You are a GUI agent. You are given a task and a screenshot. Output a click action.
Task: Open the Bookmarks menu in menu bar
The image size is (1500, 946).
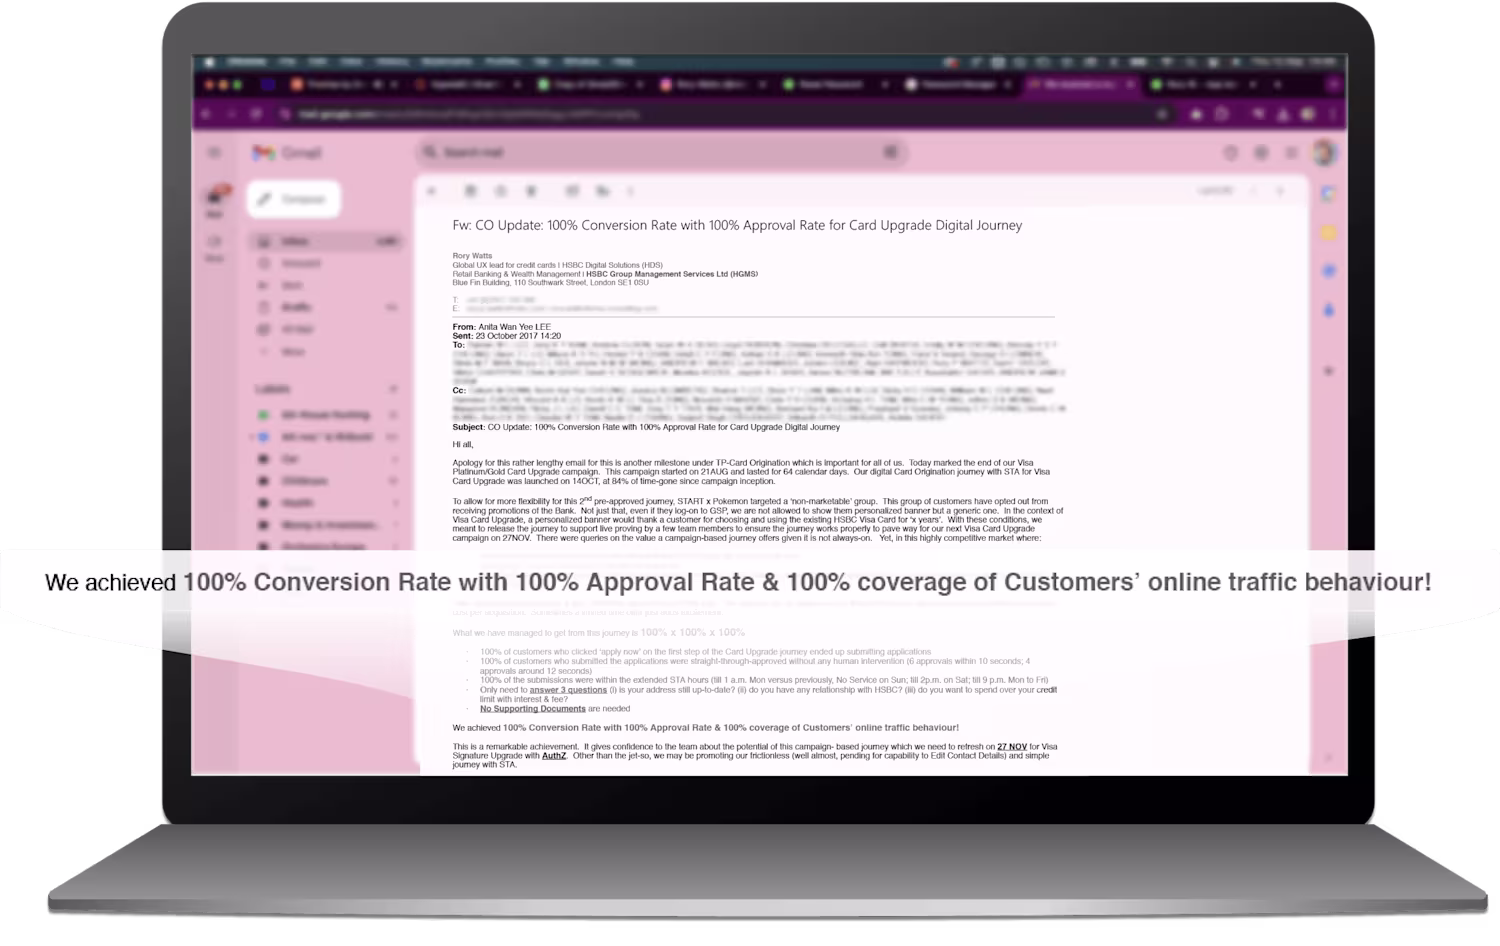446,62
